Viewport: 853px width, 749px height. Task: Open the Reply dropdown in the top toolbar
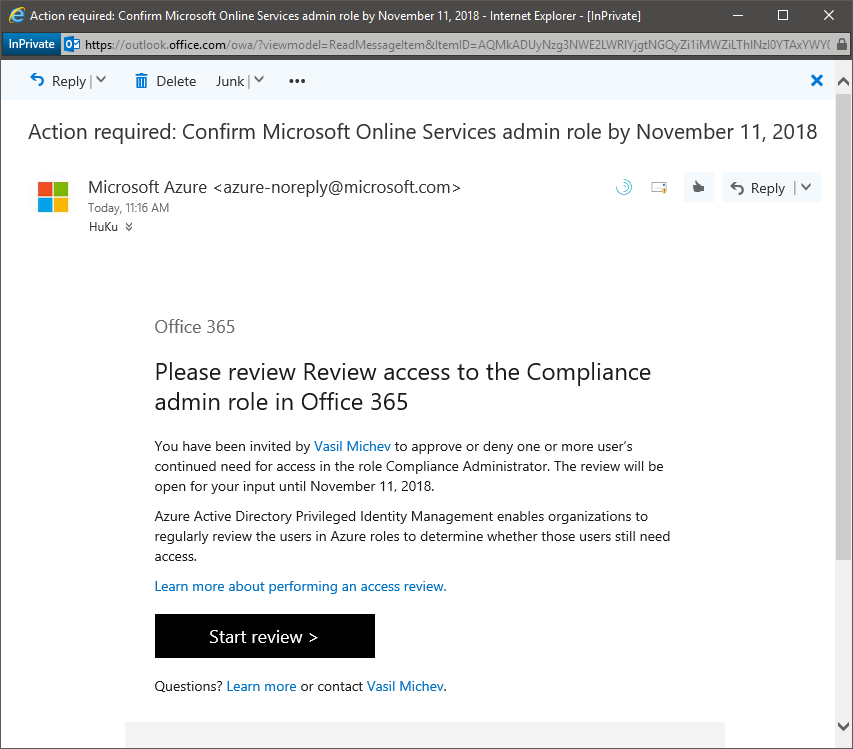pyautogui.click(x=101, y=81)
